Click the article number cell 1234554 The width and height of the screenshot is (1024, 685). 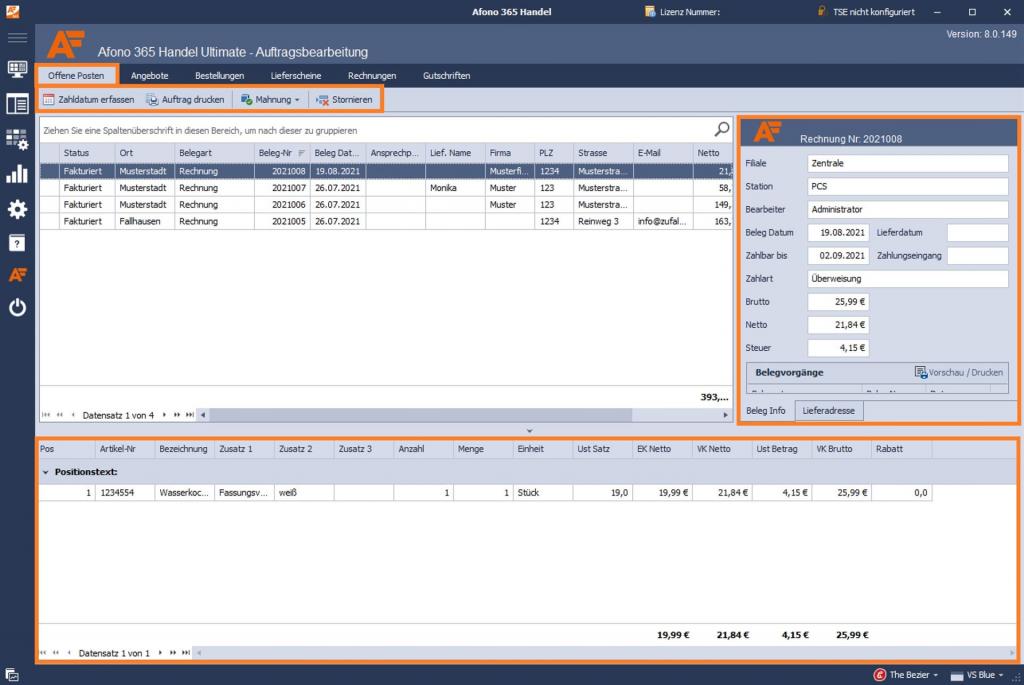pyautogui.click(x=125, y=492)
